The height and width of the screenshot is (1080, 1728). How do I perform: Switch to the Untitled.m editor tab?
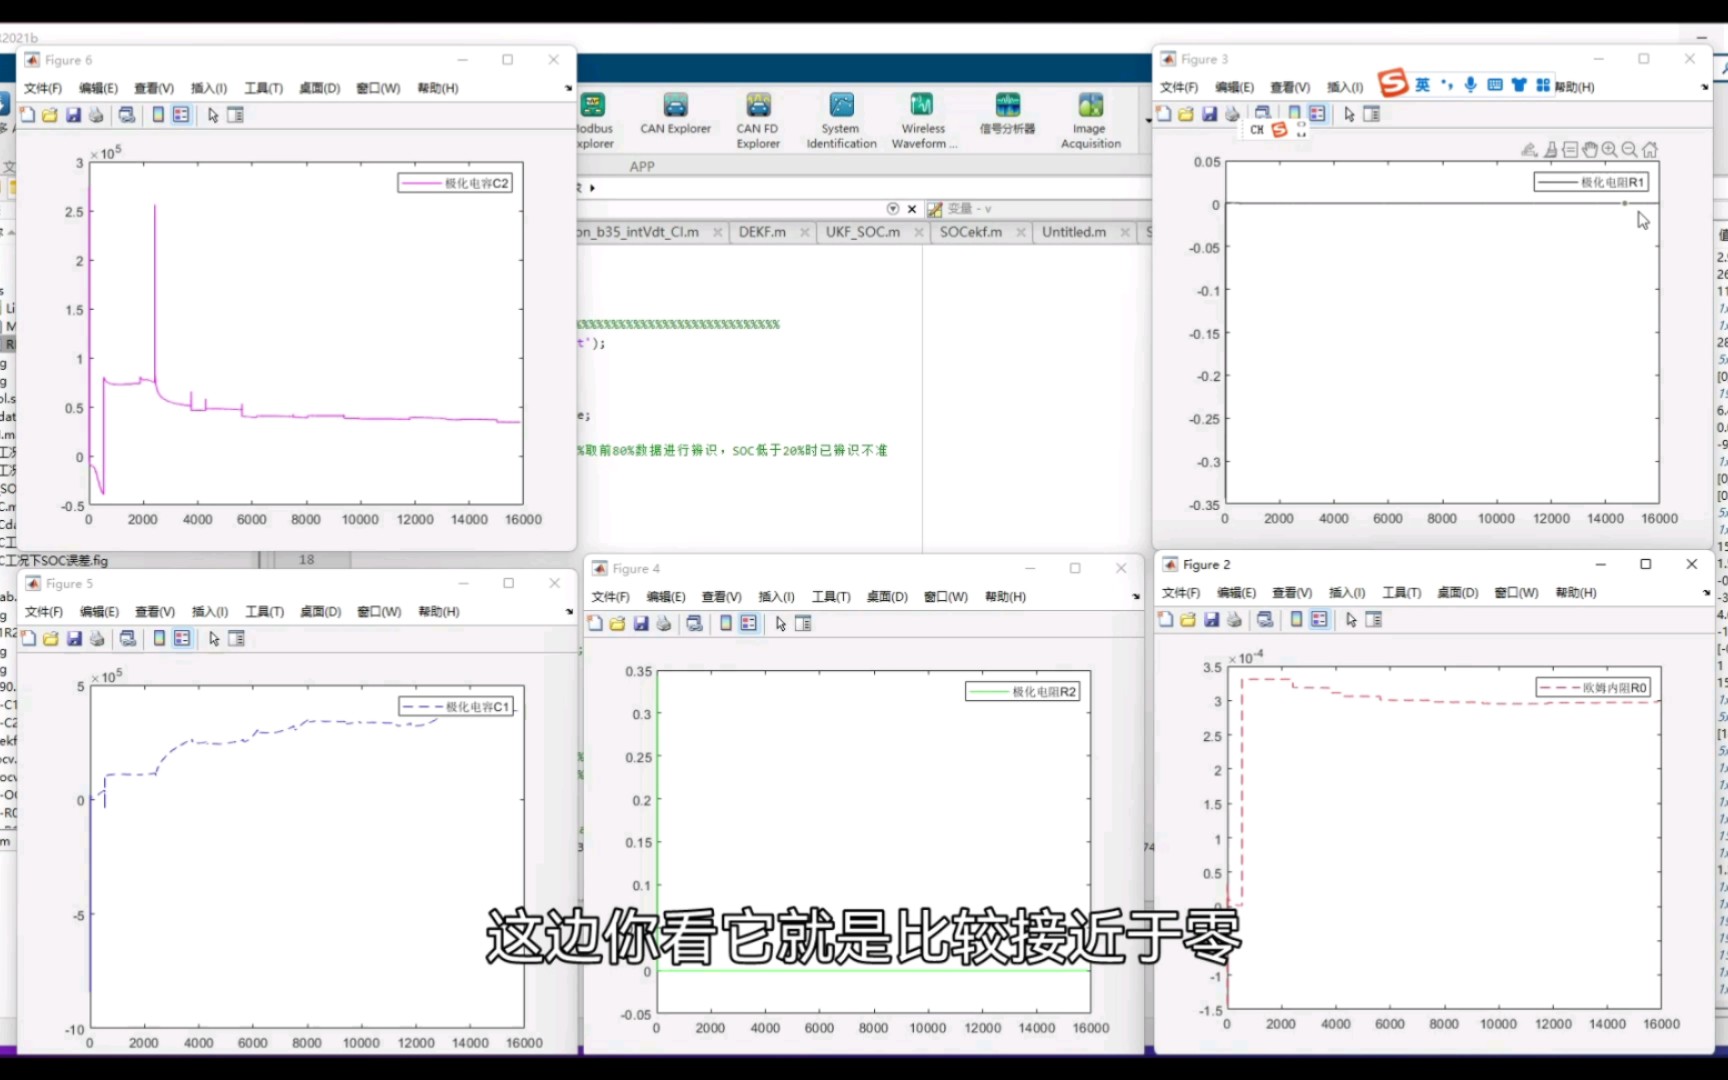click(x=1074, y=232)
